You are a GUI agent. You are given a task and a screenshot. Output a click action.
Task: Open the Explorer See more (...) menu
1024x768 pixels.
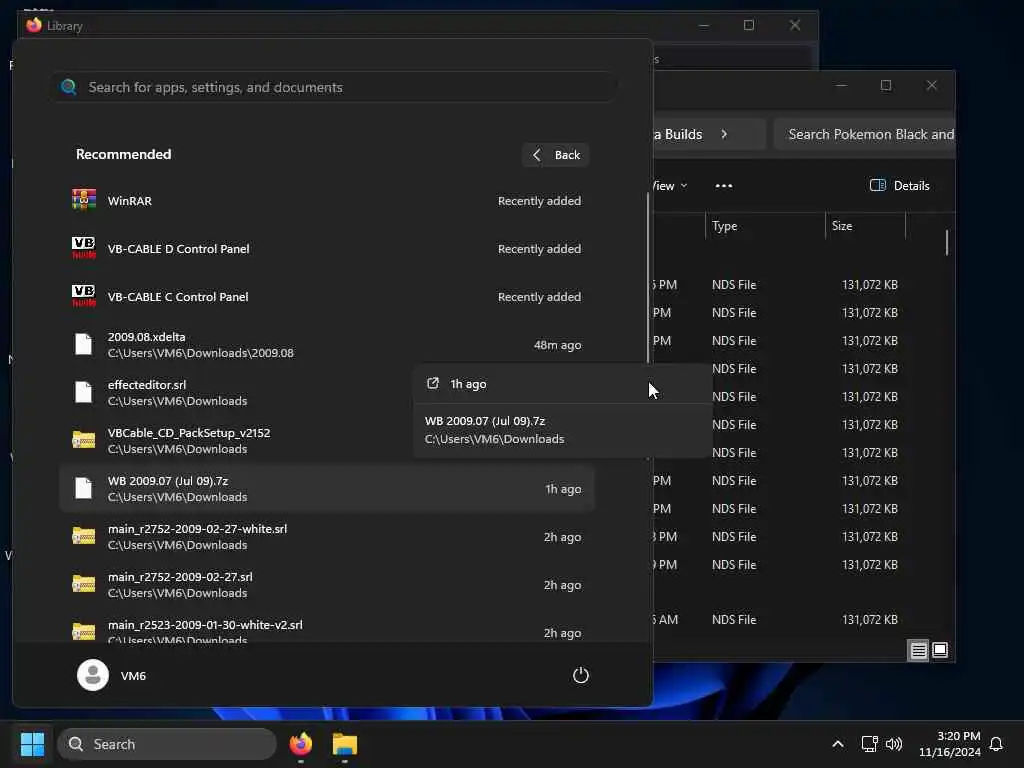[724, 185]
